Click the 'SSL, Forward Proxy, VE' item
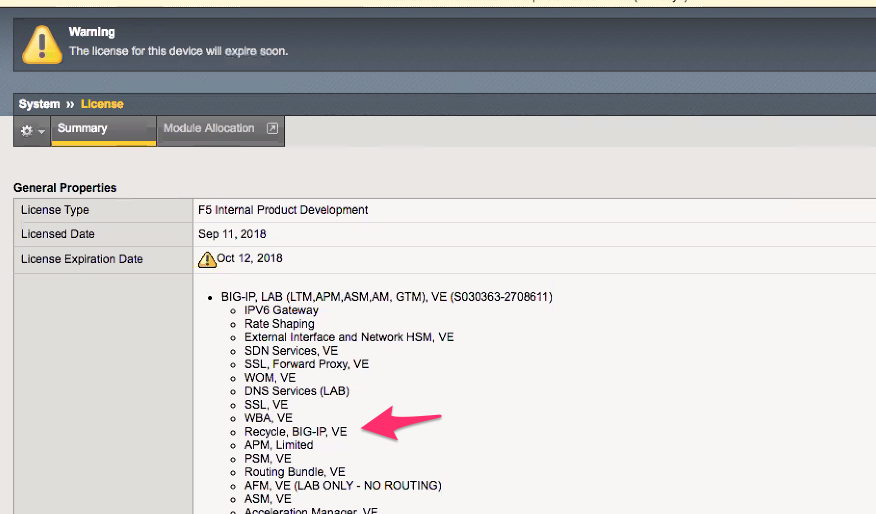Image resolution: width=876 pixels, height=514 pixels. (x=306, y=364)
